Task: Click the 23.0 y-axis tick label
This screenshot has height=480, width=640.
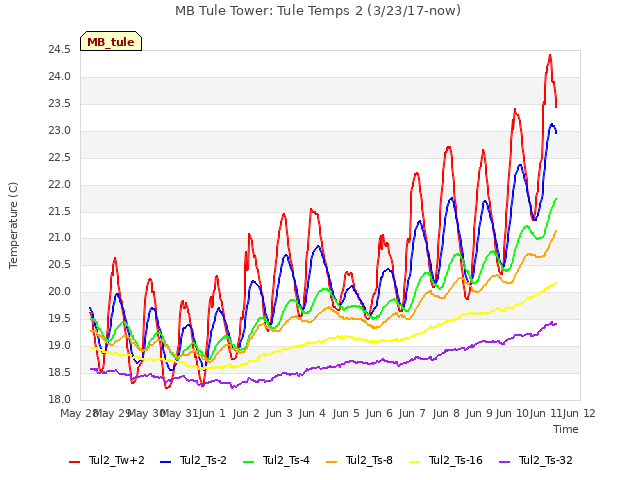Action: 60,131
